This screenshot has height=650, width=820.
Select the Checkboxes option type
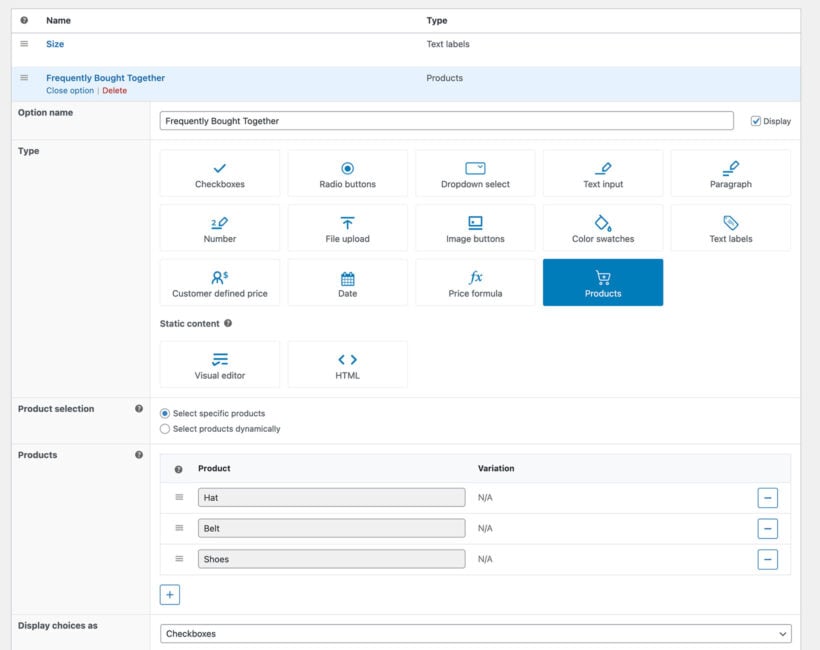coord(219,174)
